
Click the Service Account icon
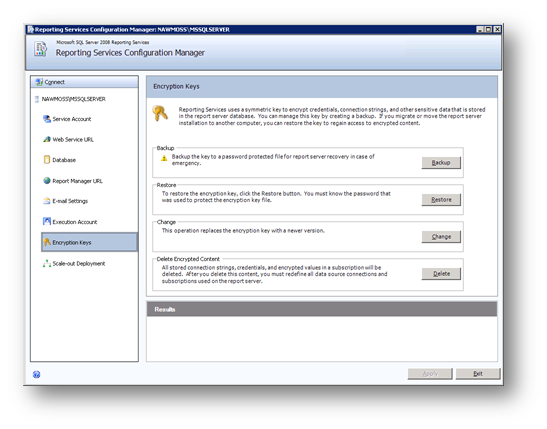(x=47, y=119)
